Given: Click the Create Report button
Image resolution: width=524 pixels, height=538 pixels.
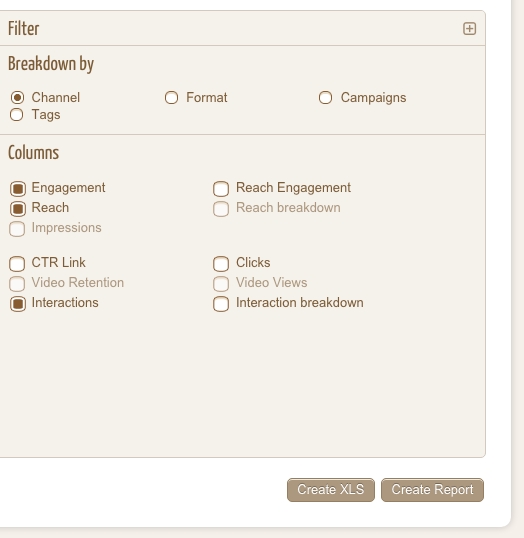Looking at the screenshot, I should click(x=432, y=490).
